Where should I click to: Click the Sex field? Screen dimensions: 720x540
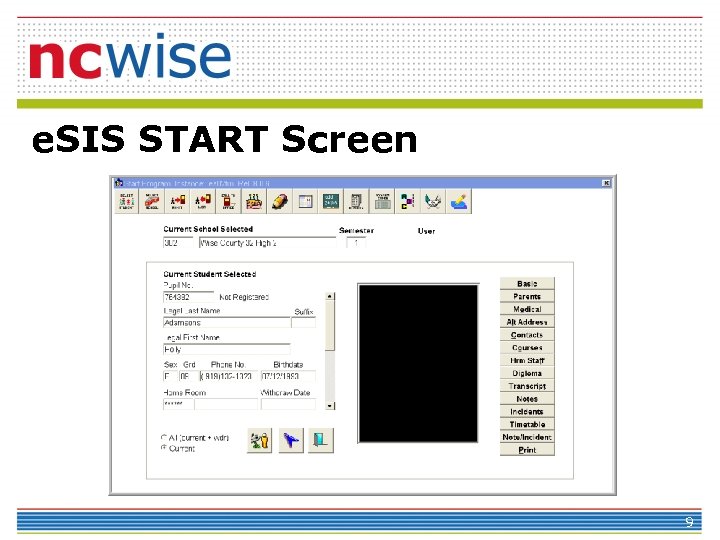169,376
